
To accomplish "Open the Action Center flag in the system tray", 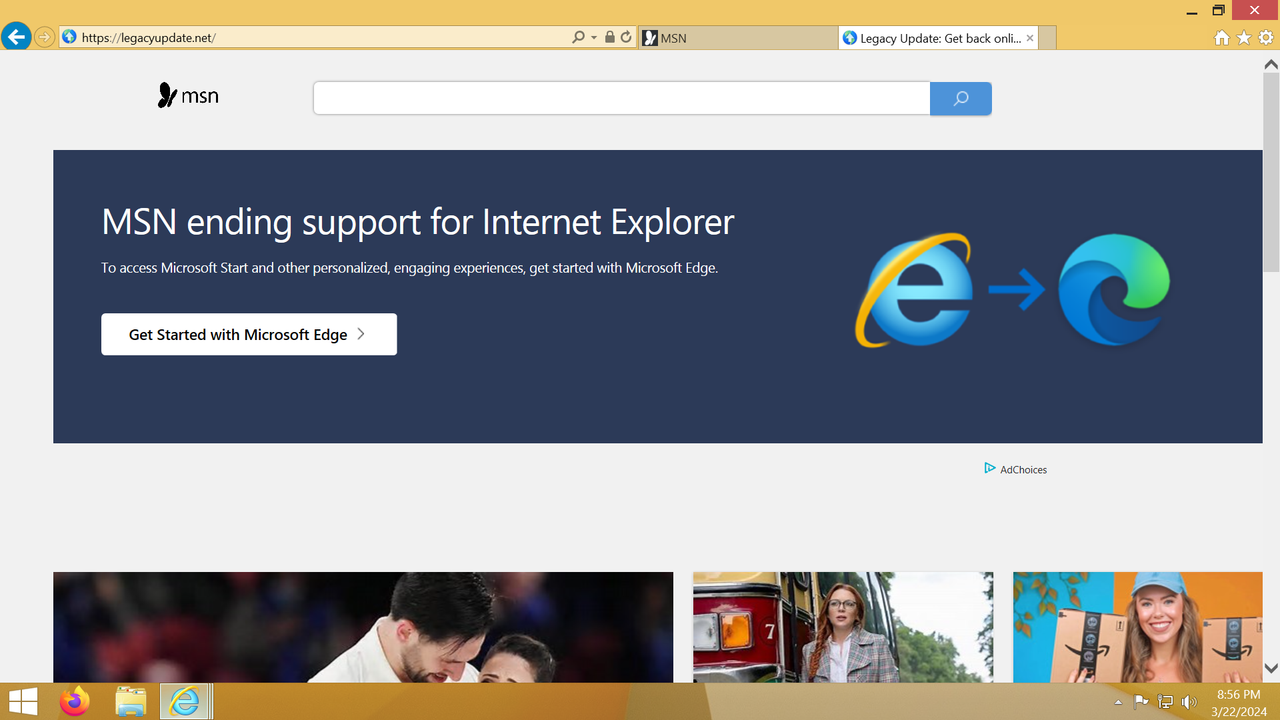I will click(x=1141, y=701).
